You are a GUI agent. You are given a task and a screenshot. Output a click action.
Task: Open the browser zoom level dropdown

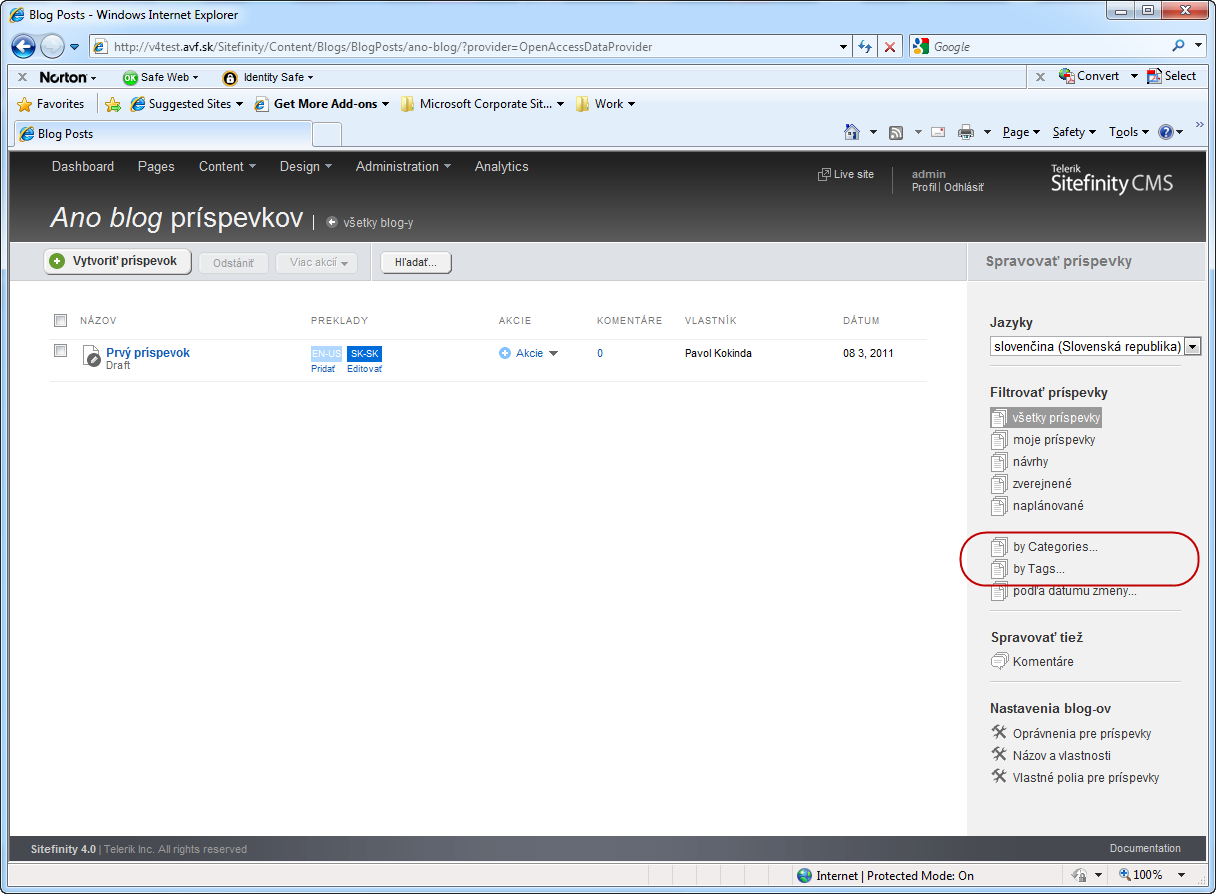pos(1182,875)
